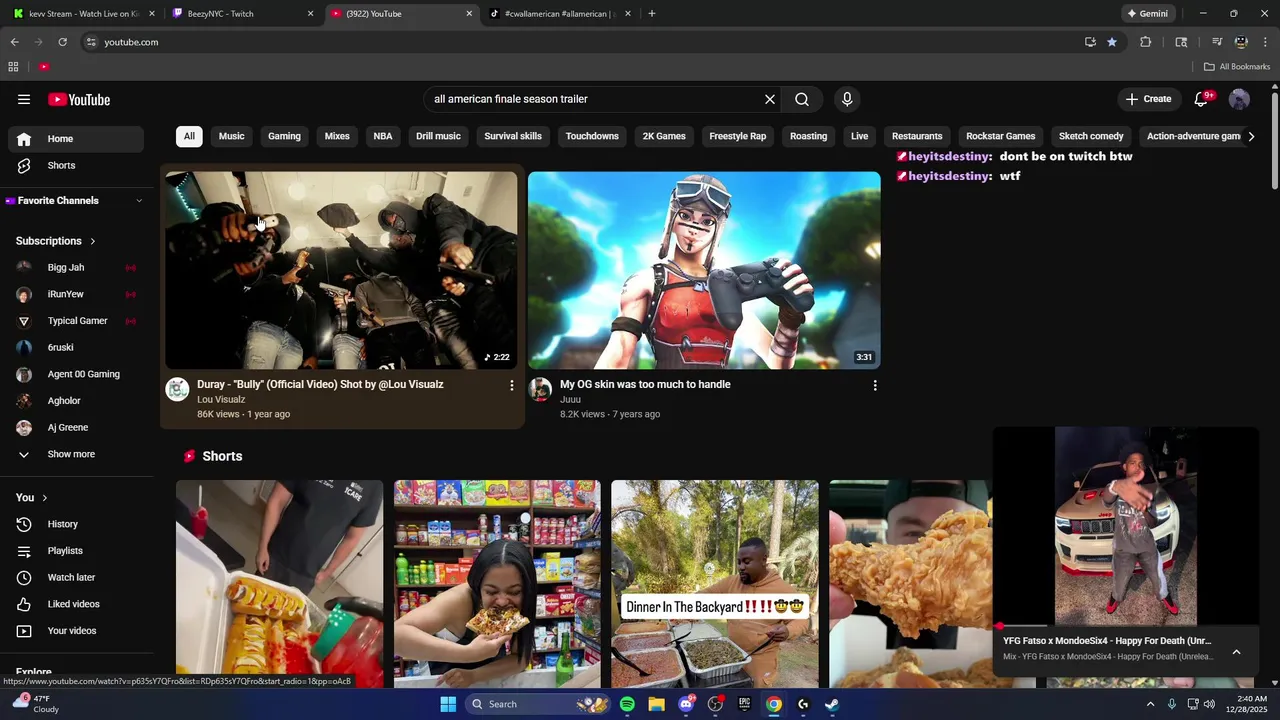Open options menu for Duray Bully video
This screenshot has height=720, width=1280.
point(512,385)
